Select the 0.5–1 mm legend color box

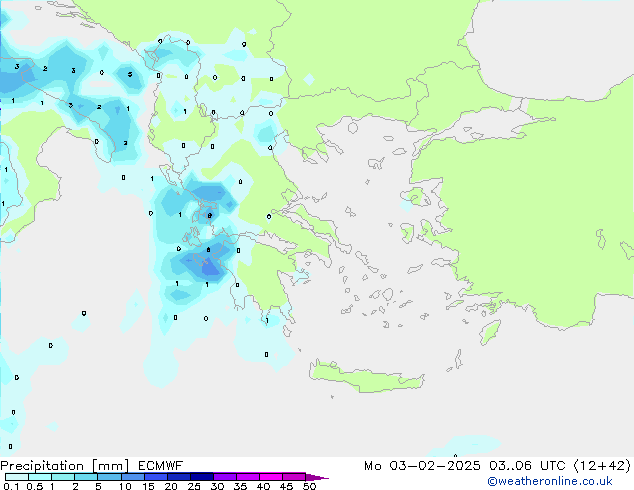tap(40, 477)
